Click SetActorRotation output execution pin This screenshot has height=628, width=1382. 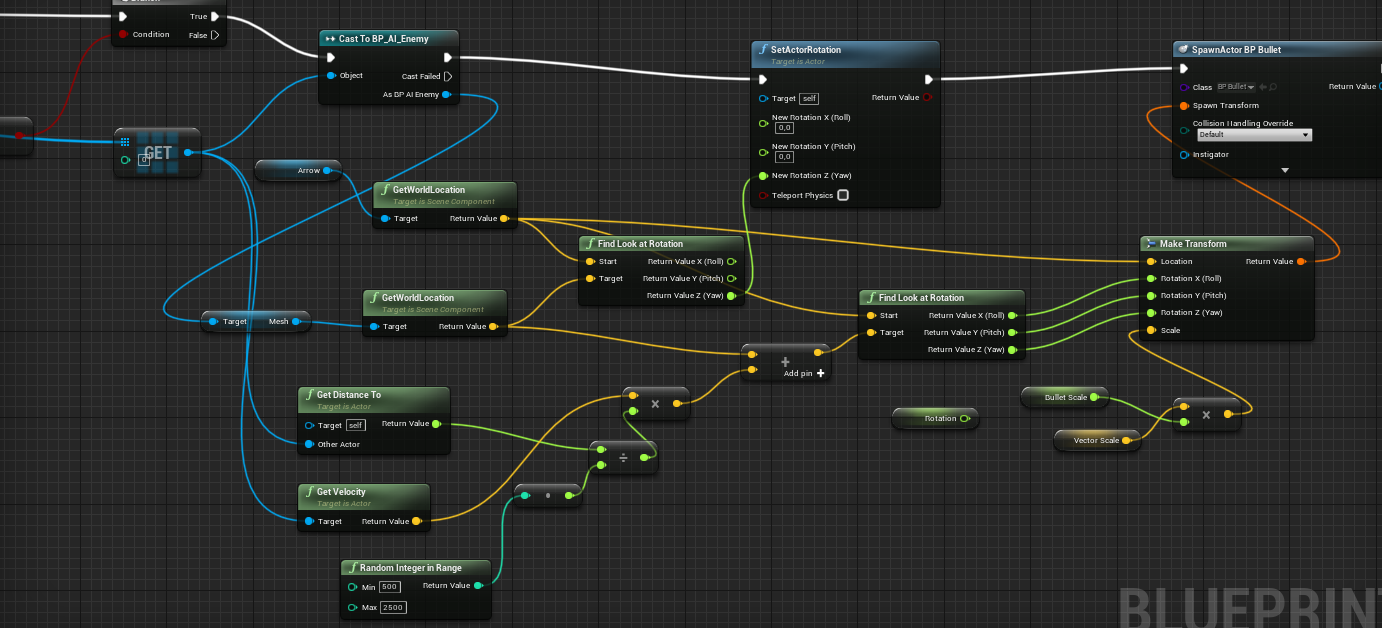(x=929, y=79)
